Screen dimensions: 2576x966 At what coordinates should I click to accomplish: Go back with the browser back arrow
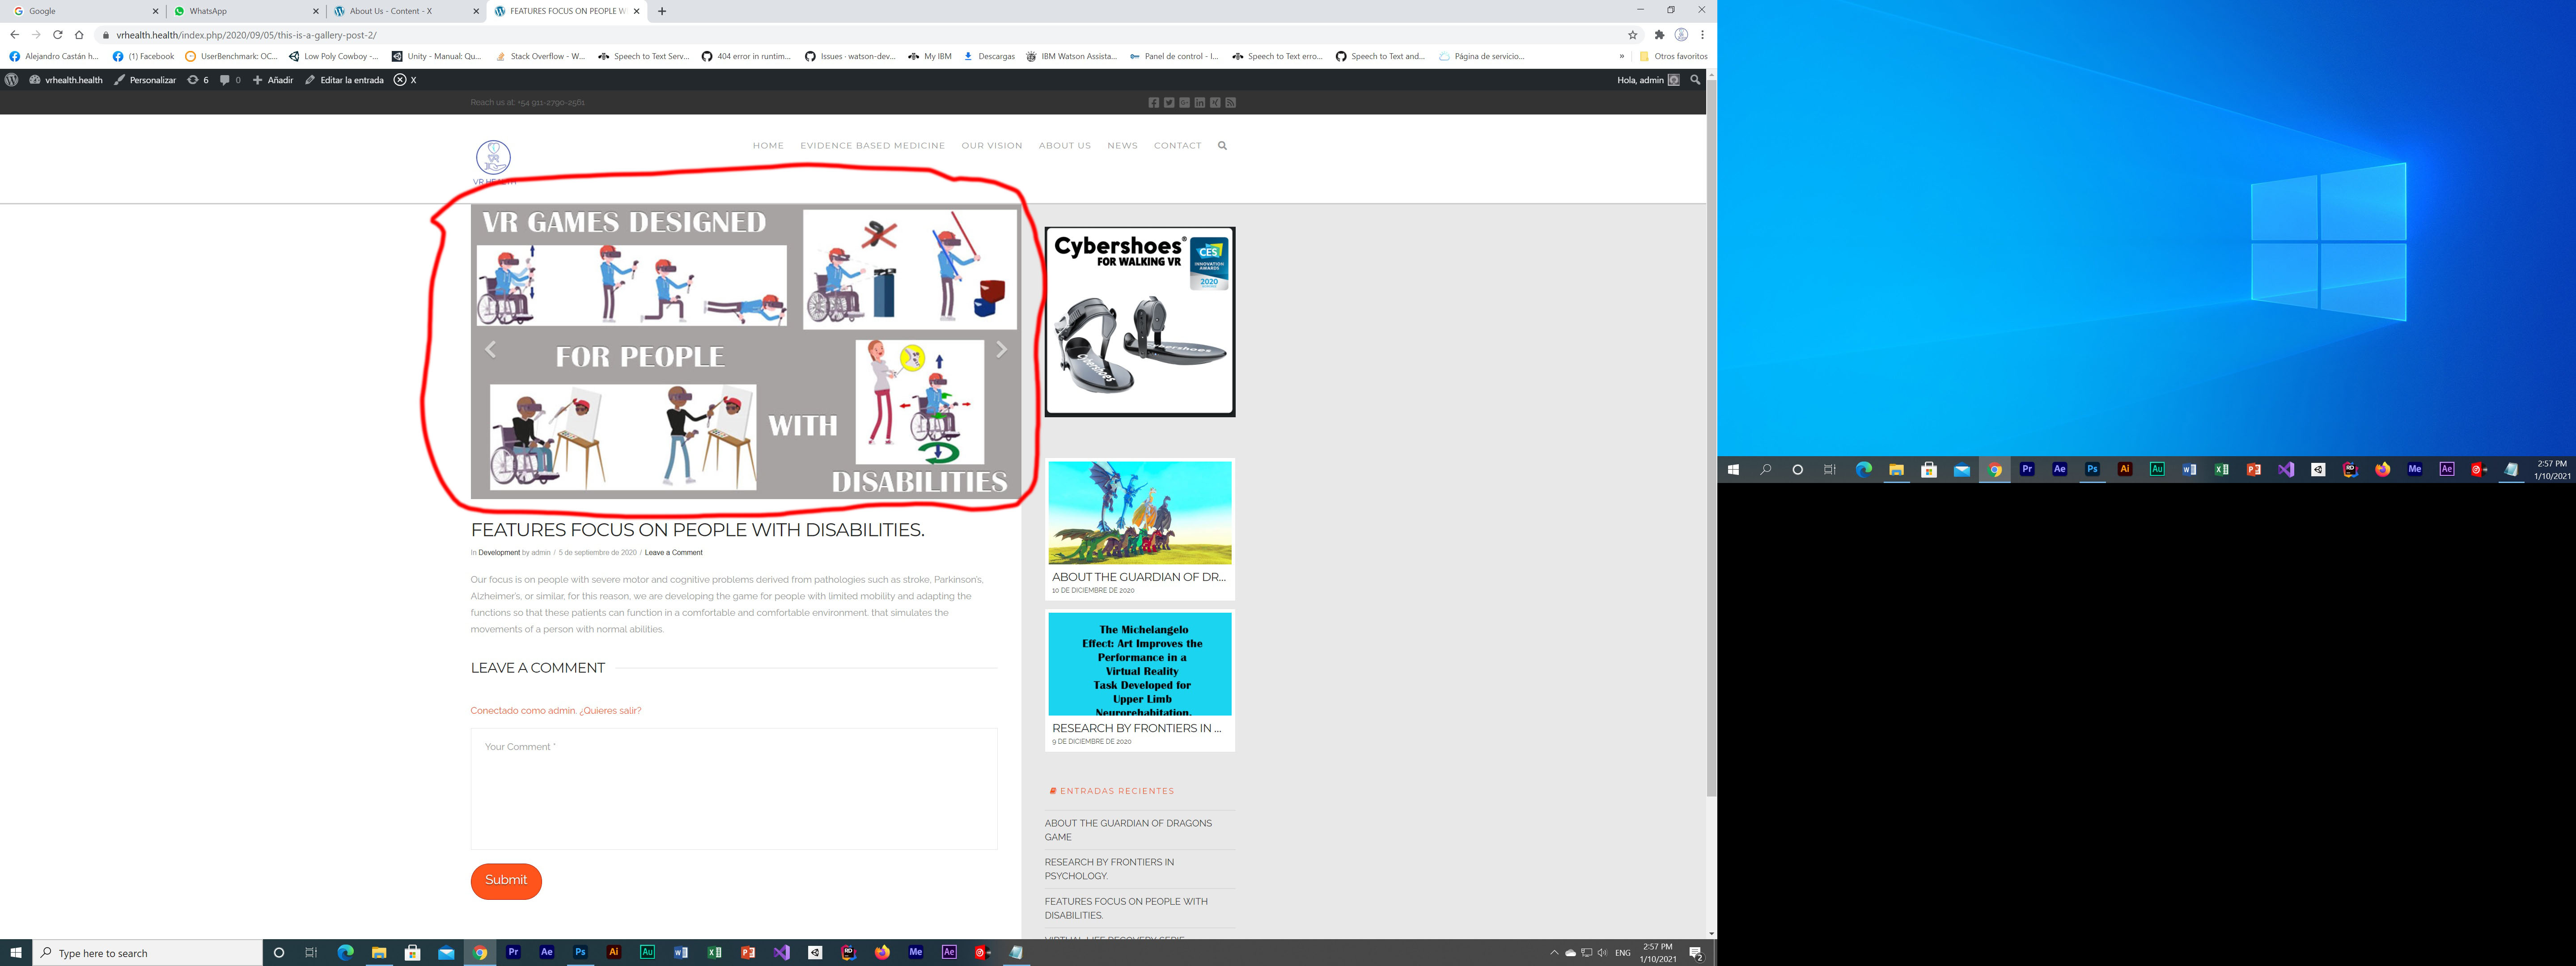pyautogui.click(x=14, y=34)
